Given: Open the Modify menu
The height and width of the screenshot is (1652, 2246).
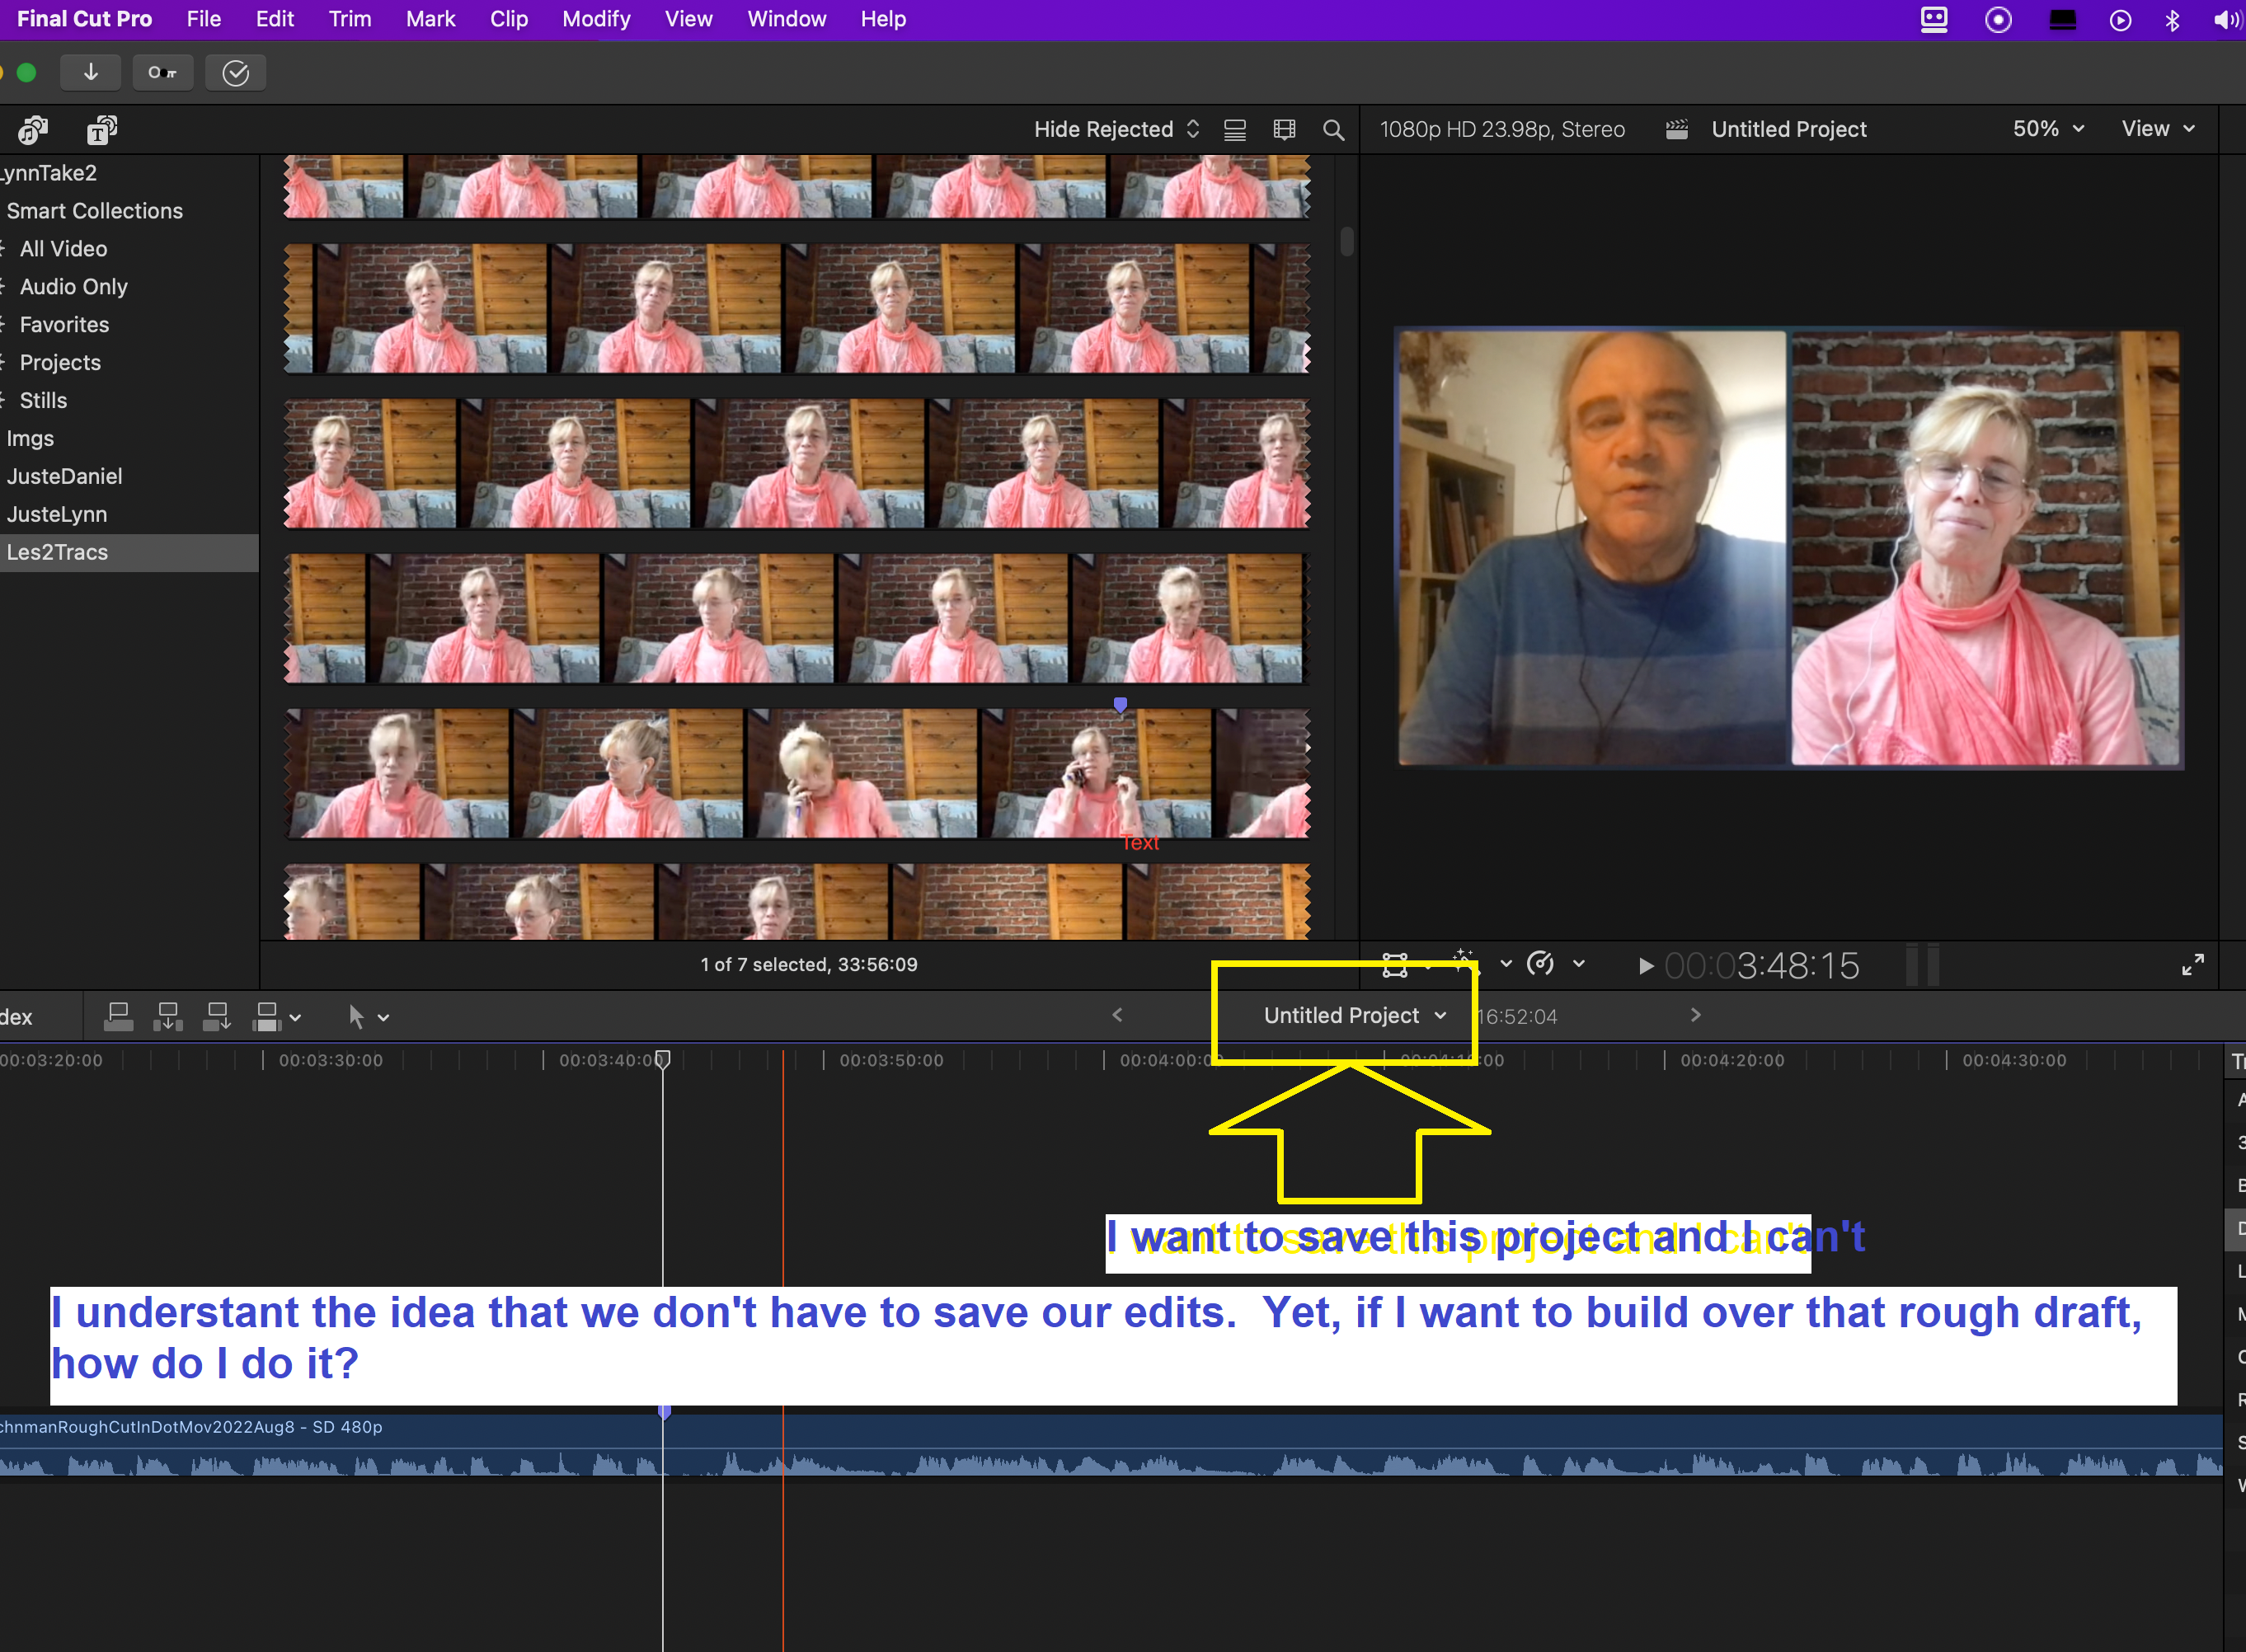Looking at the screenshot, I should 596,19.
